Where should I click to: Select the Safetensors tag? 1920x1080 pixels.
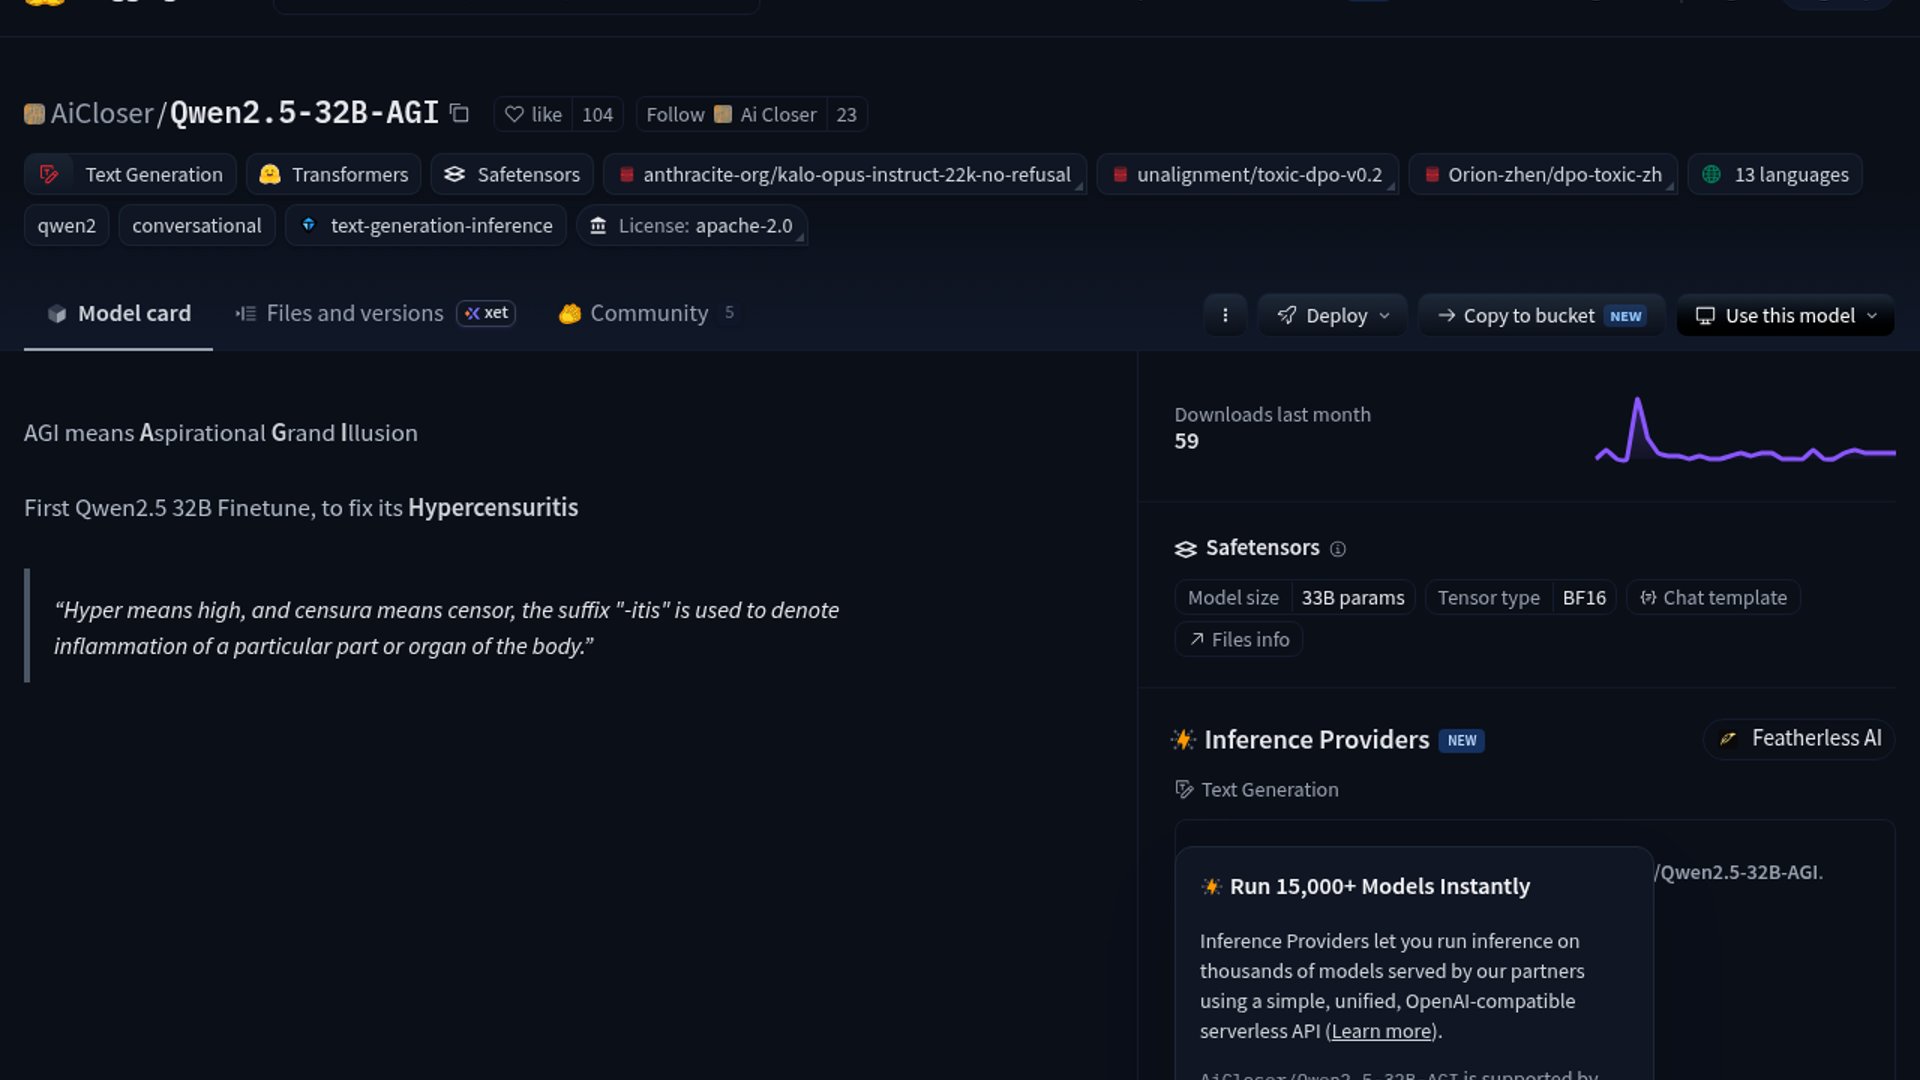[x=512, y=174]
